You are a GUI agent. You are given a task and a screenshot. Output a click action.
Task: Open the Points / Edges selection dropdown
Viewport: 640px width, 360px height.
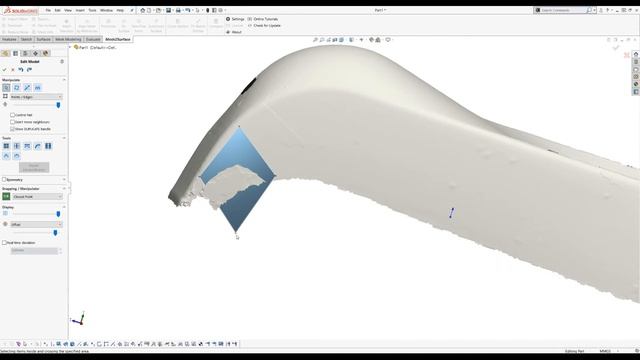[x=36, y=97]
